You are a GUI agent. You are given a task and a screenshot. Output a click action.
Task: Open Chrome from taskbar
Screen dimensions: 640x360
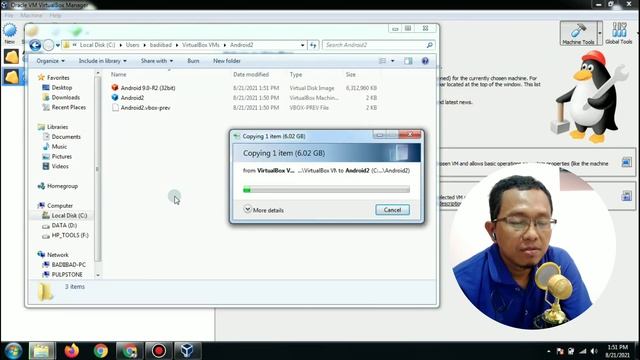[x=100, y=351]
